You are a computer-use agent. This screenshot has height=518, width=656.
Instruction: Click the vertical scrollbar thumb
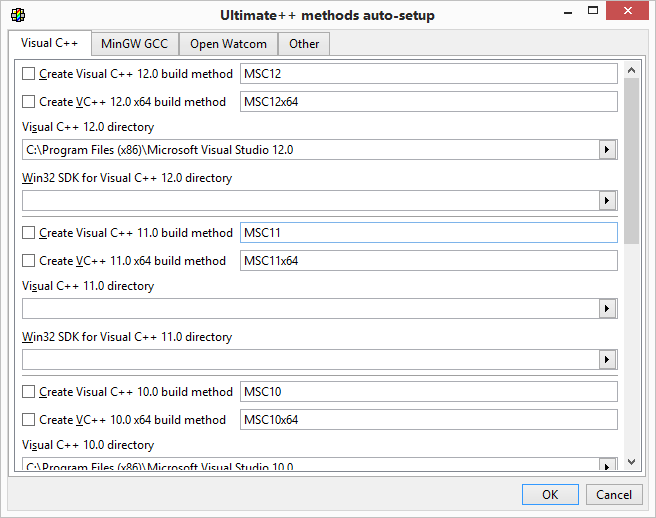coord(631,160)
